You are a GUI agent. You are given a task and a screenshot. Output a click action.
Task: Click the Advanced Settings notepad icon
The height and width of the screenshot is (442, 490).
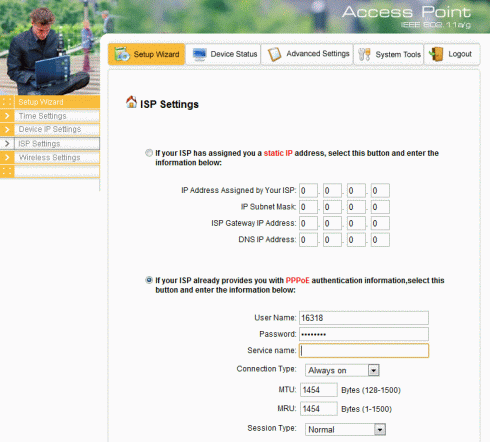pos(274,54)
